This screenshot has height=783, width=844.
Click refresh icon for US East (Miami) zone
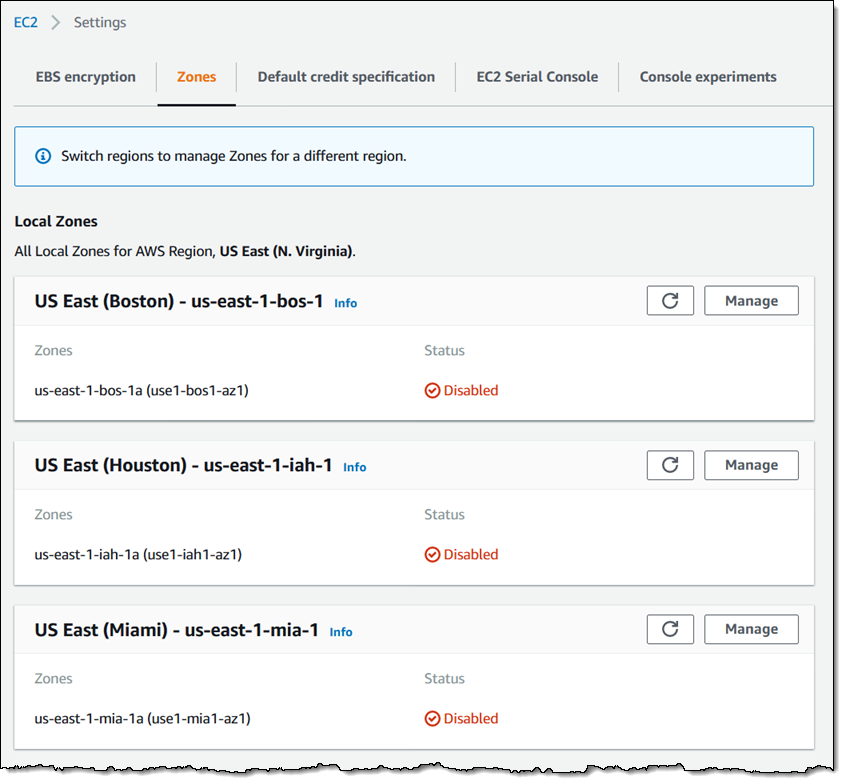coord(670,629)
